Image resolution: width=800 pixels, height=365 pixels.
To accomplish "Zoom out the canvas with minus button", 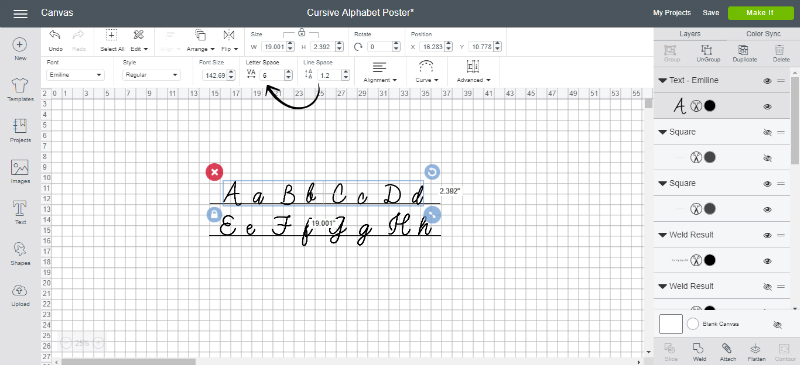I will coord(66,343).
